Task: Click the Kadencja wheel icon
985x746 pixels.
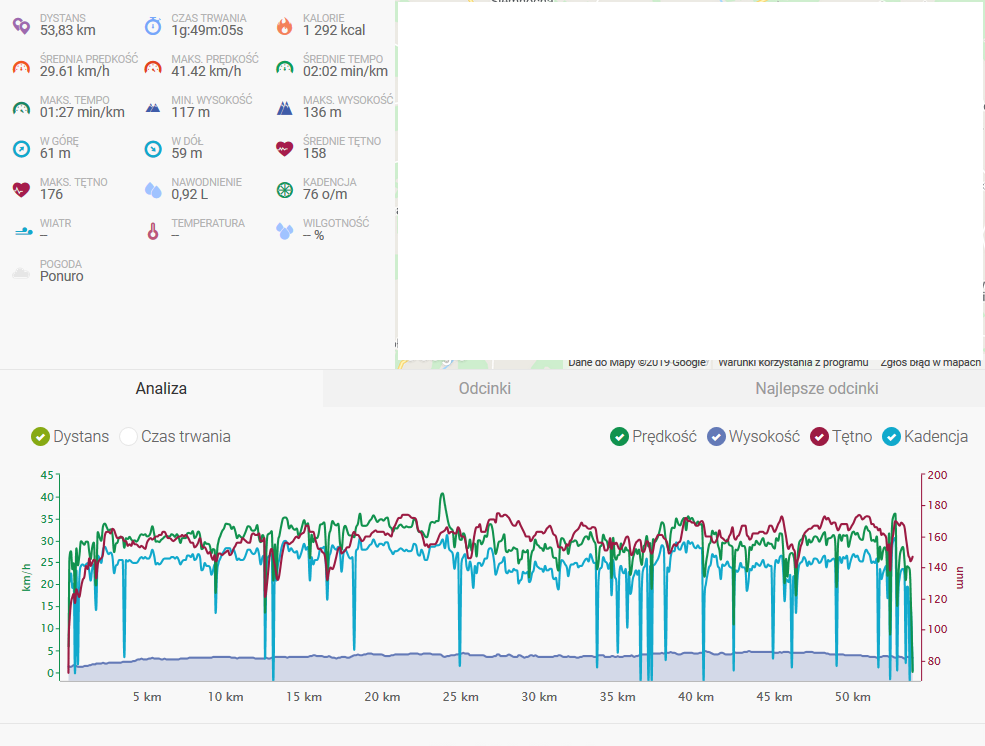Action: 285,190
